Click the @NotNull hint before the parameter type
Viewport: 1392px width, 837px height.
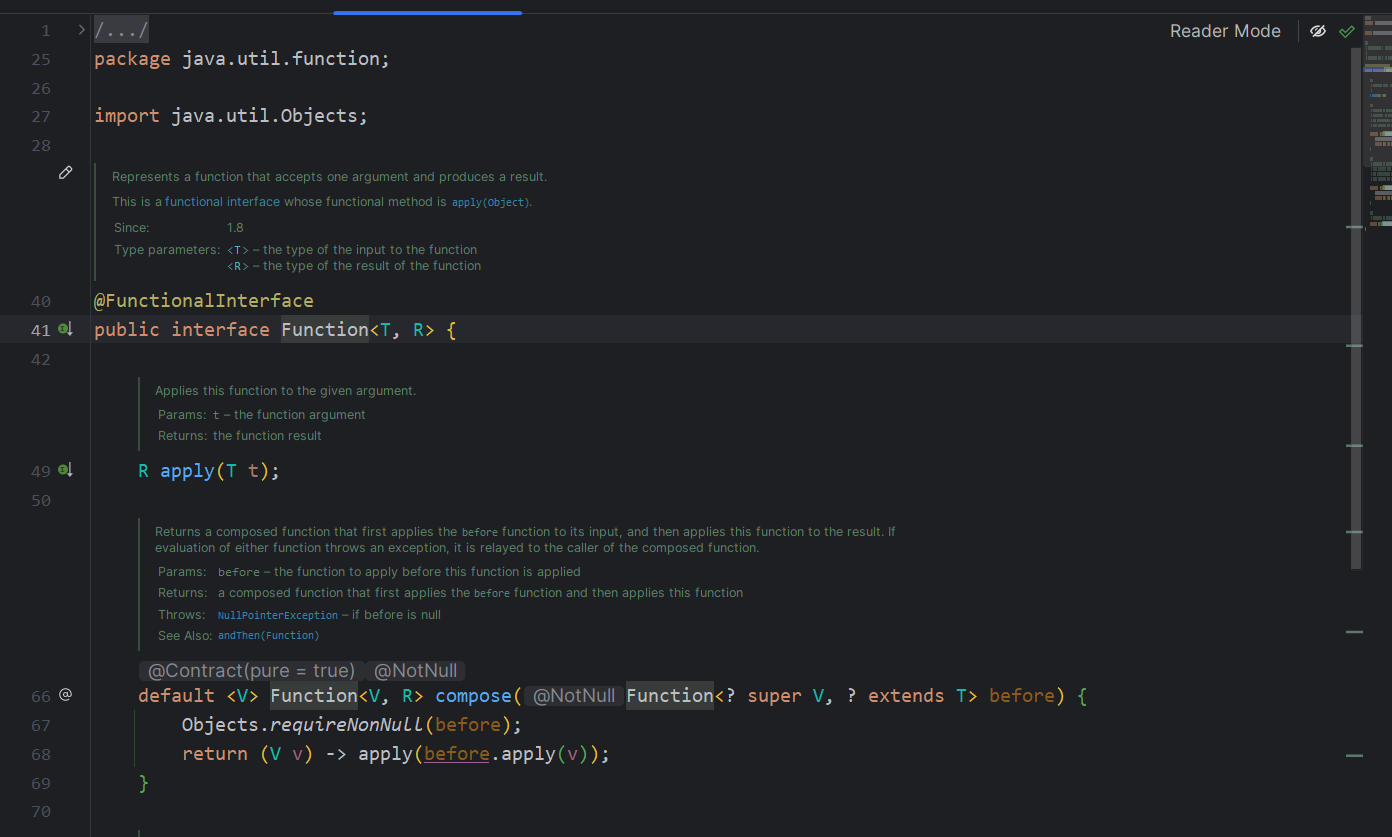point(574,695)
